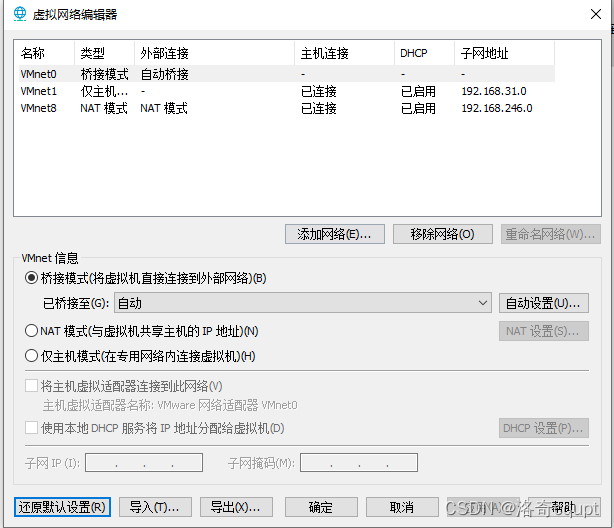Sort by the 主机连接 column header
The image size is (614, 528).
coord(344,53)
